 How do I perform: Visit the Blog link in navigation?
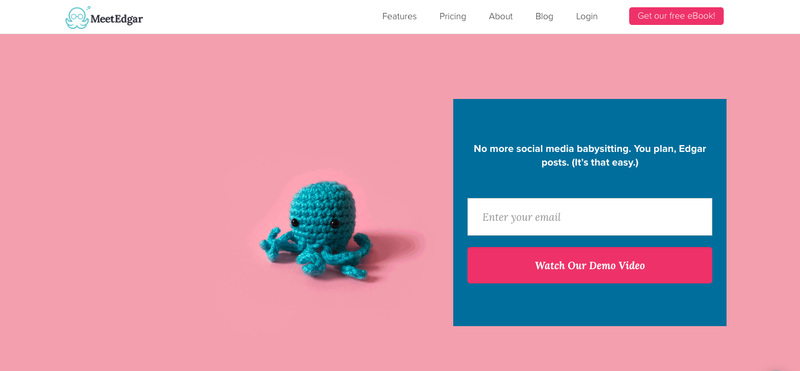point(544,16)
